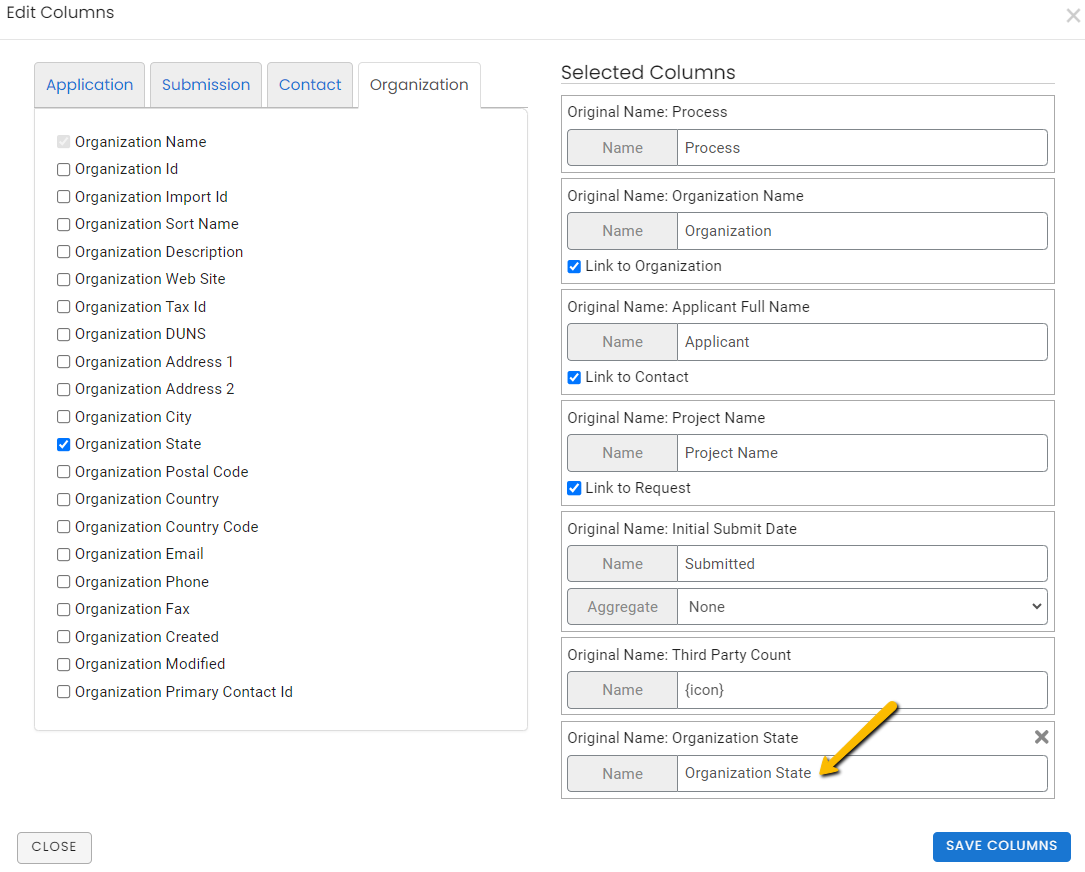Screen dimensions: 1085x872
Task: Disable Link to Organization
Action: [x=573, y=266]
